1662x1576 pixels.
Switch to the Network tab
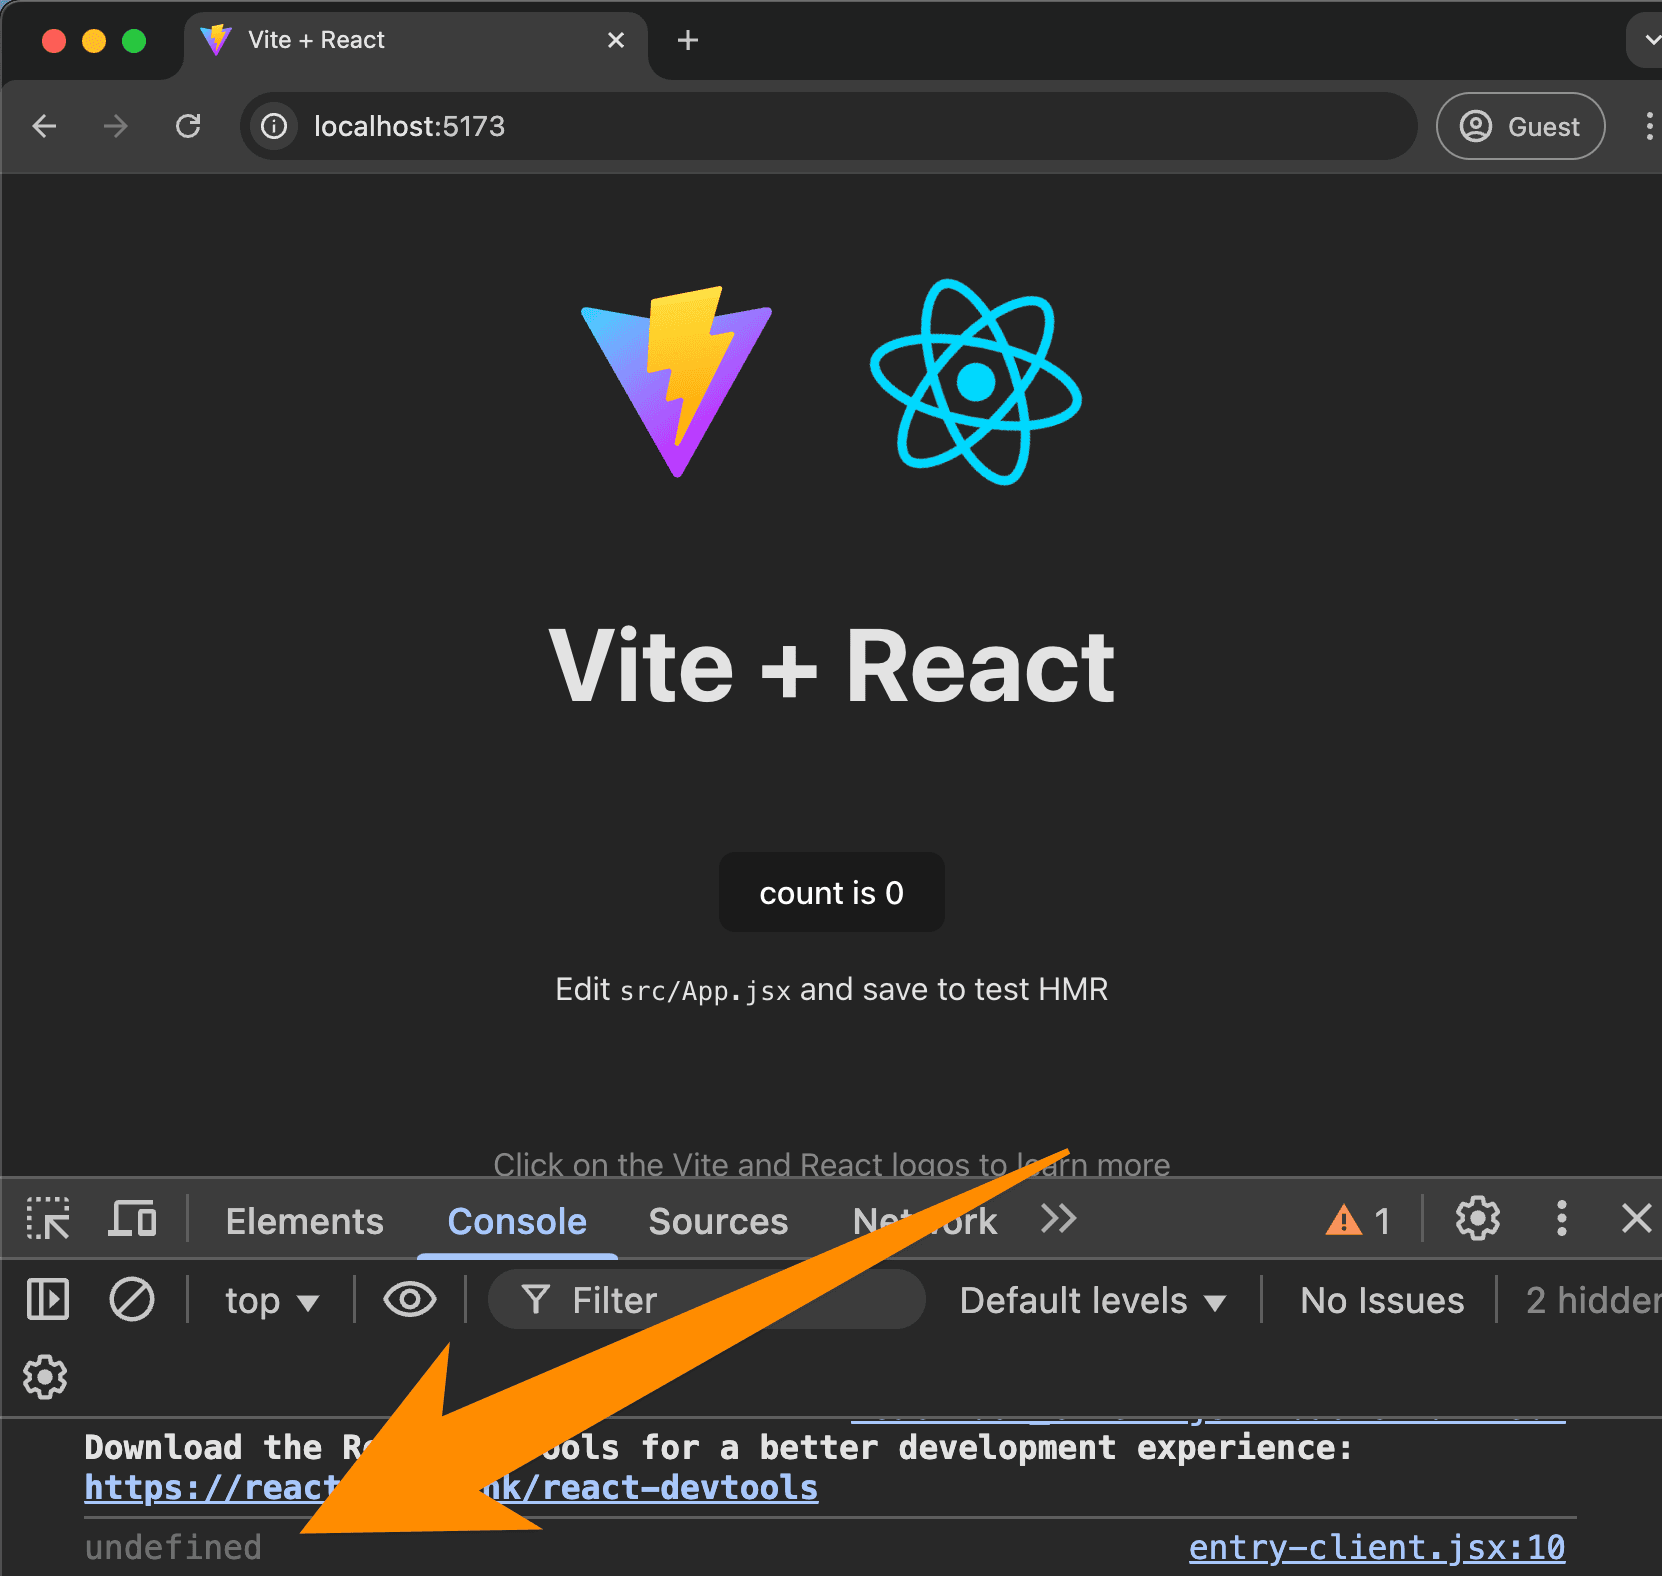click(x=925, y=1221)
